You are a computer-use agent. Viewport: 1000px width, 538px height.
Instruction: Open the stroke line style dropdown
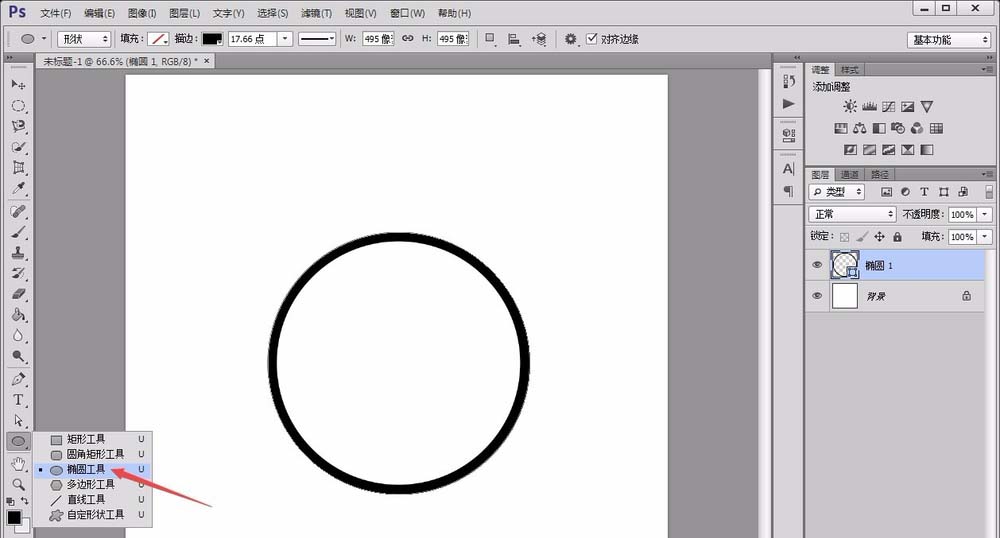[x=317, y=39]
